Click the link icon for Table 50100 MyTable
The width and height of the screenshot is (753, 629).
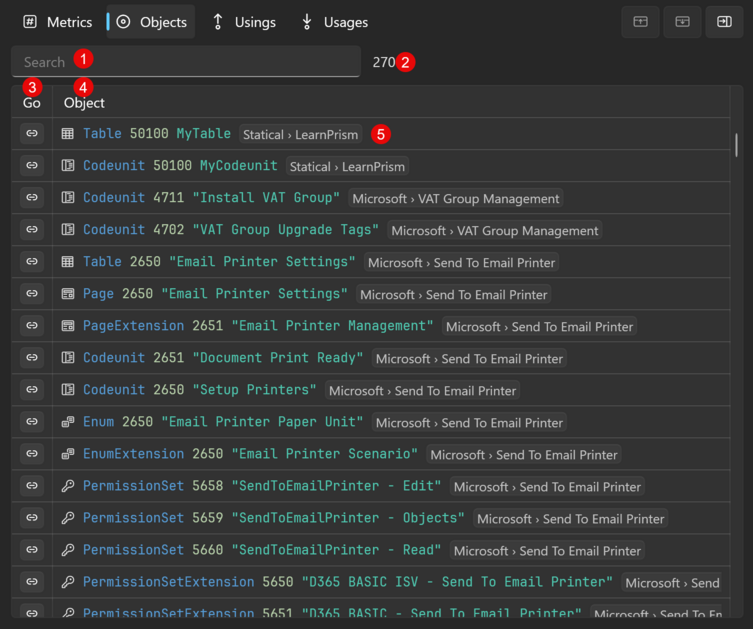[x=32, y=134]
